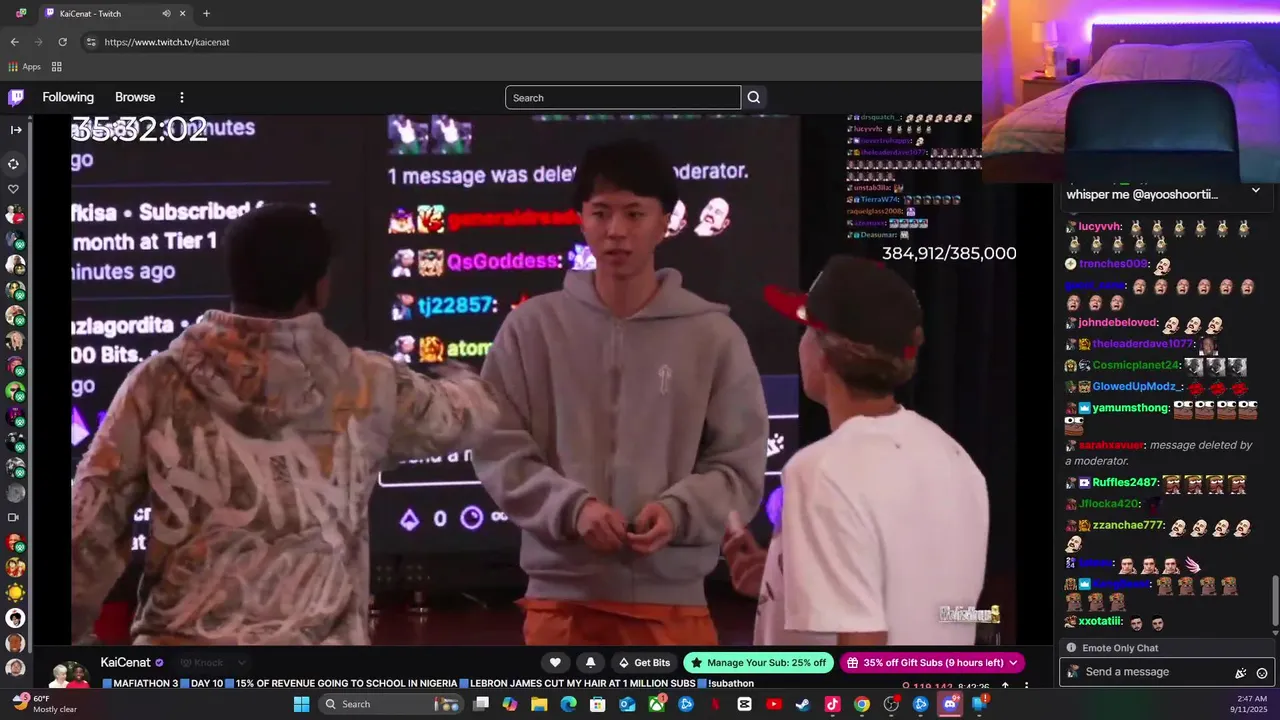
Task: Click username Ruffles2487 in chat
Action: [x=1125, y=482]
